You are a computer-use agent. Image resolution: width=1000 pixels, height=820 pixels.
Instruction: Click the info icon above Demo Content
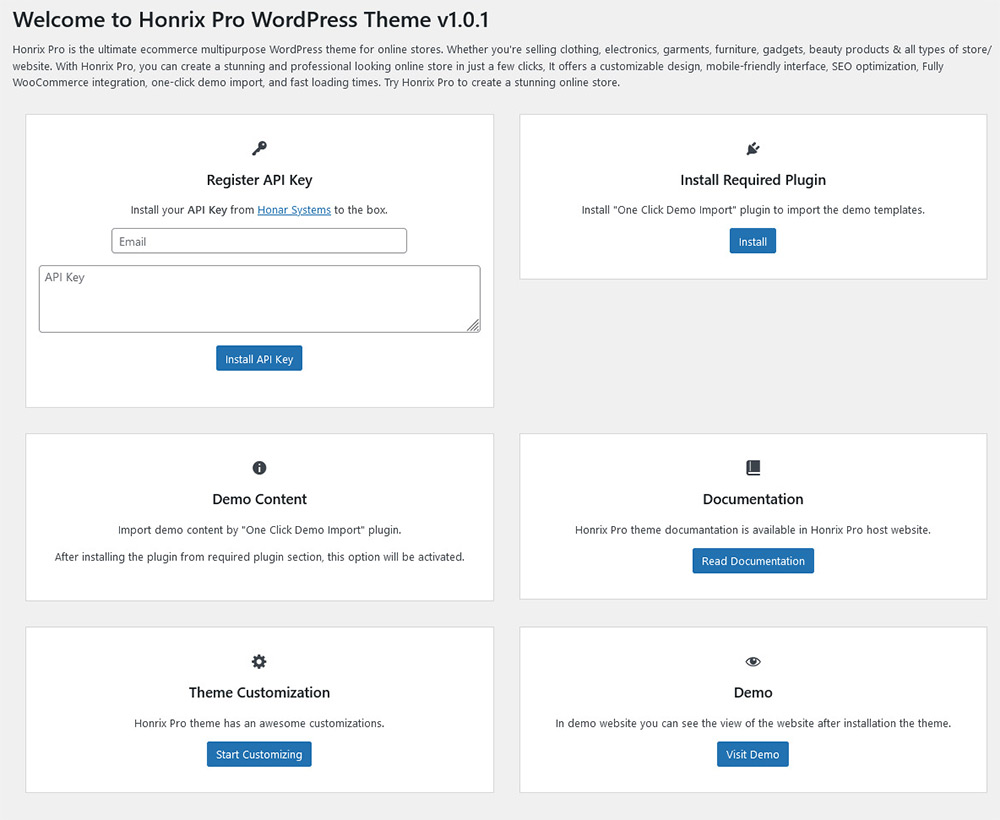[x=259, y=467]
